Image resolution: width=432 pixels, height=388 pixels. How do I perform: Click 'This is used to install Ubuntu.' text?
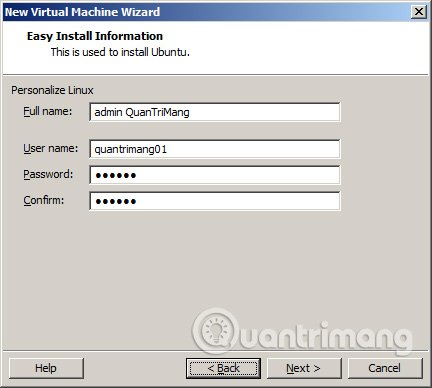pos(120,52)
